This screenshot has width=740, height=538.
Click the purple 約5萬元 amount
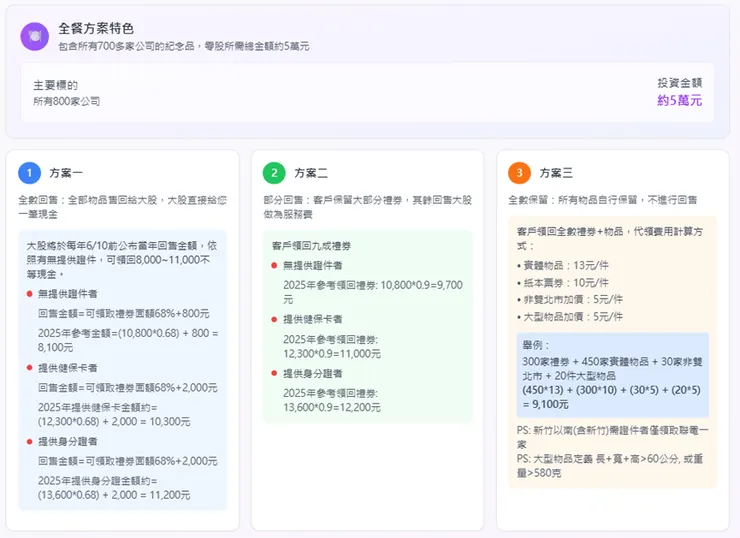(x=679, y=101)
